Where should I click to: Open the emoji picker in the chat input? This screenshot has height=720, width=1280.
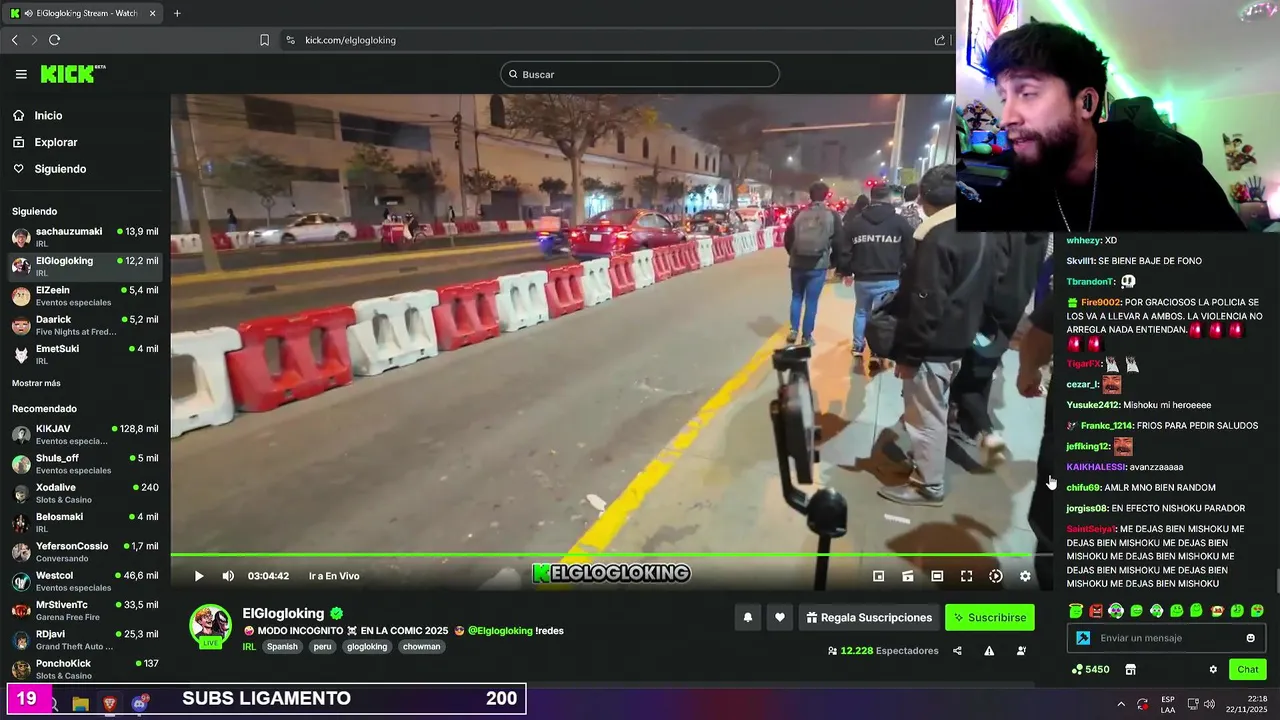(x=1250, y=638)
